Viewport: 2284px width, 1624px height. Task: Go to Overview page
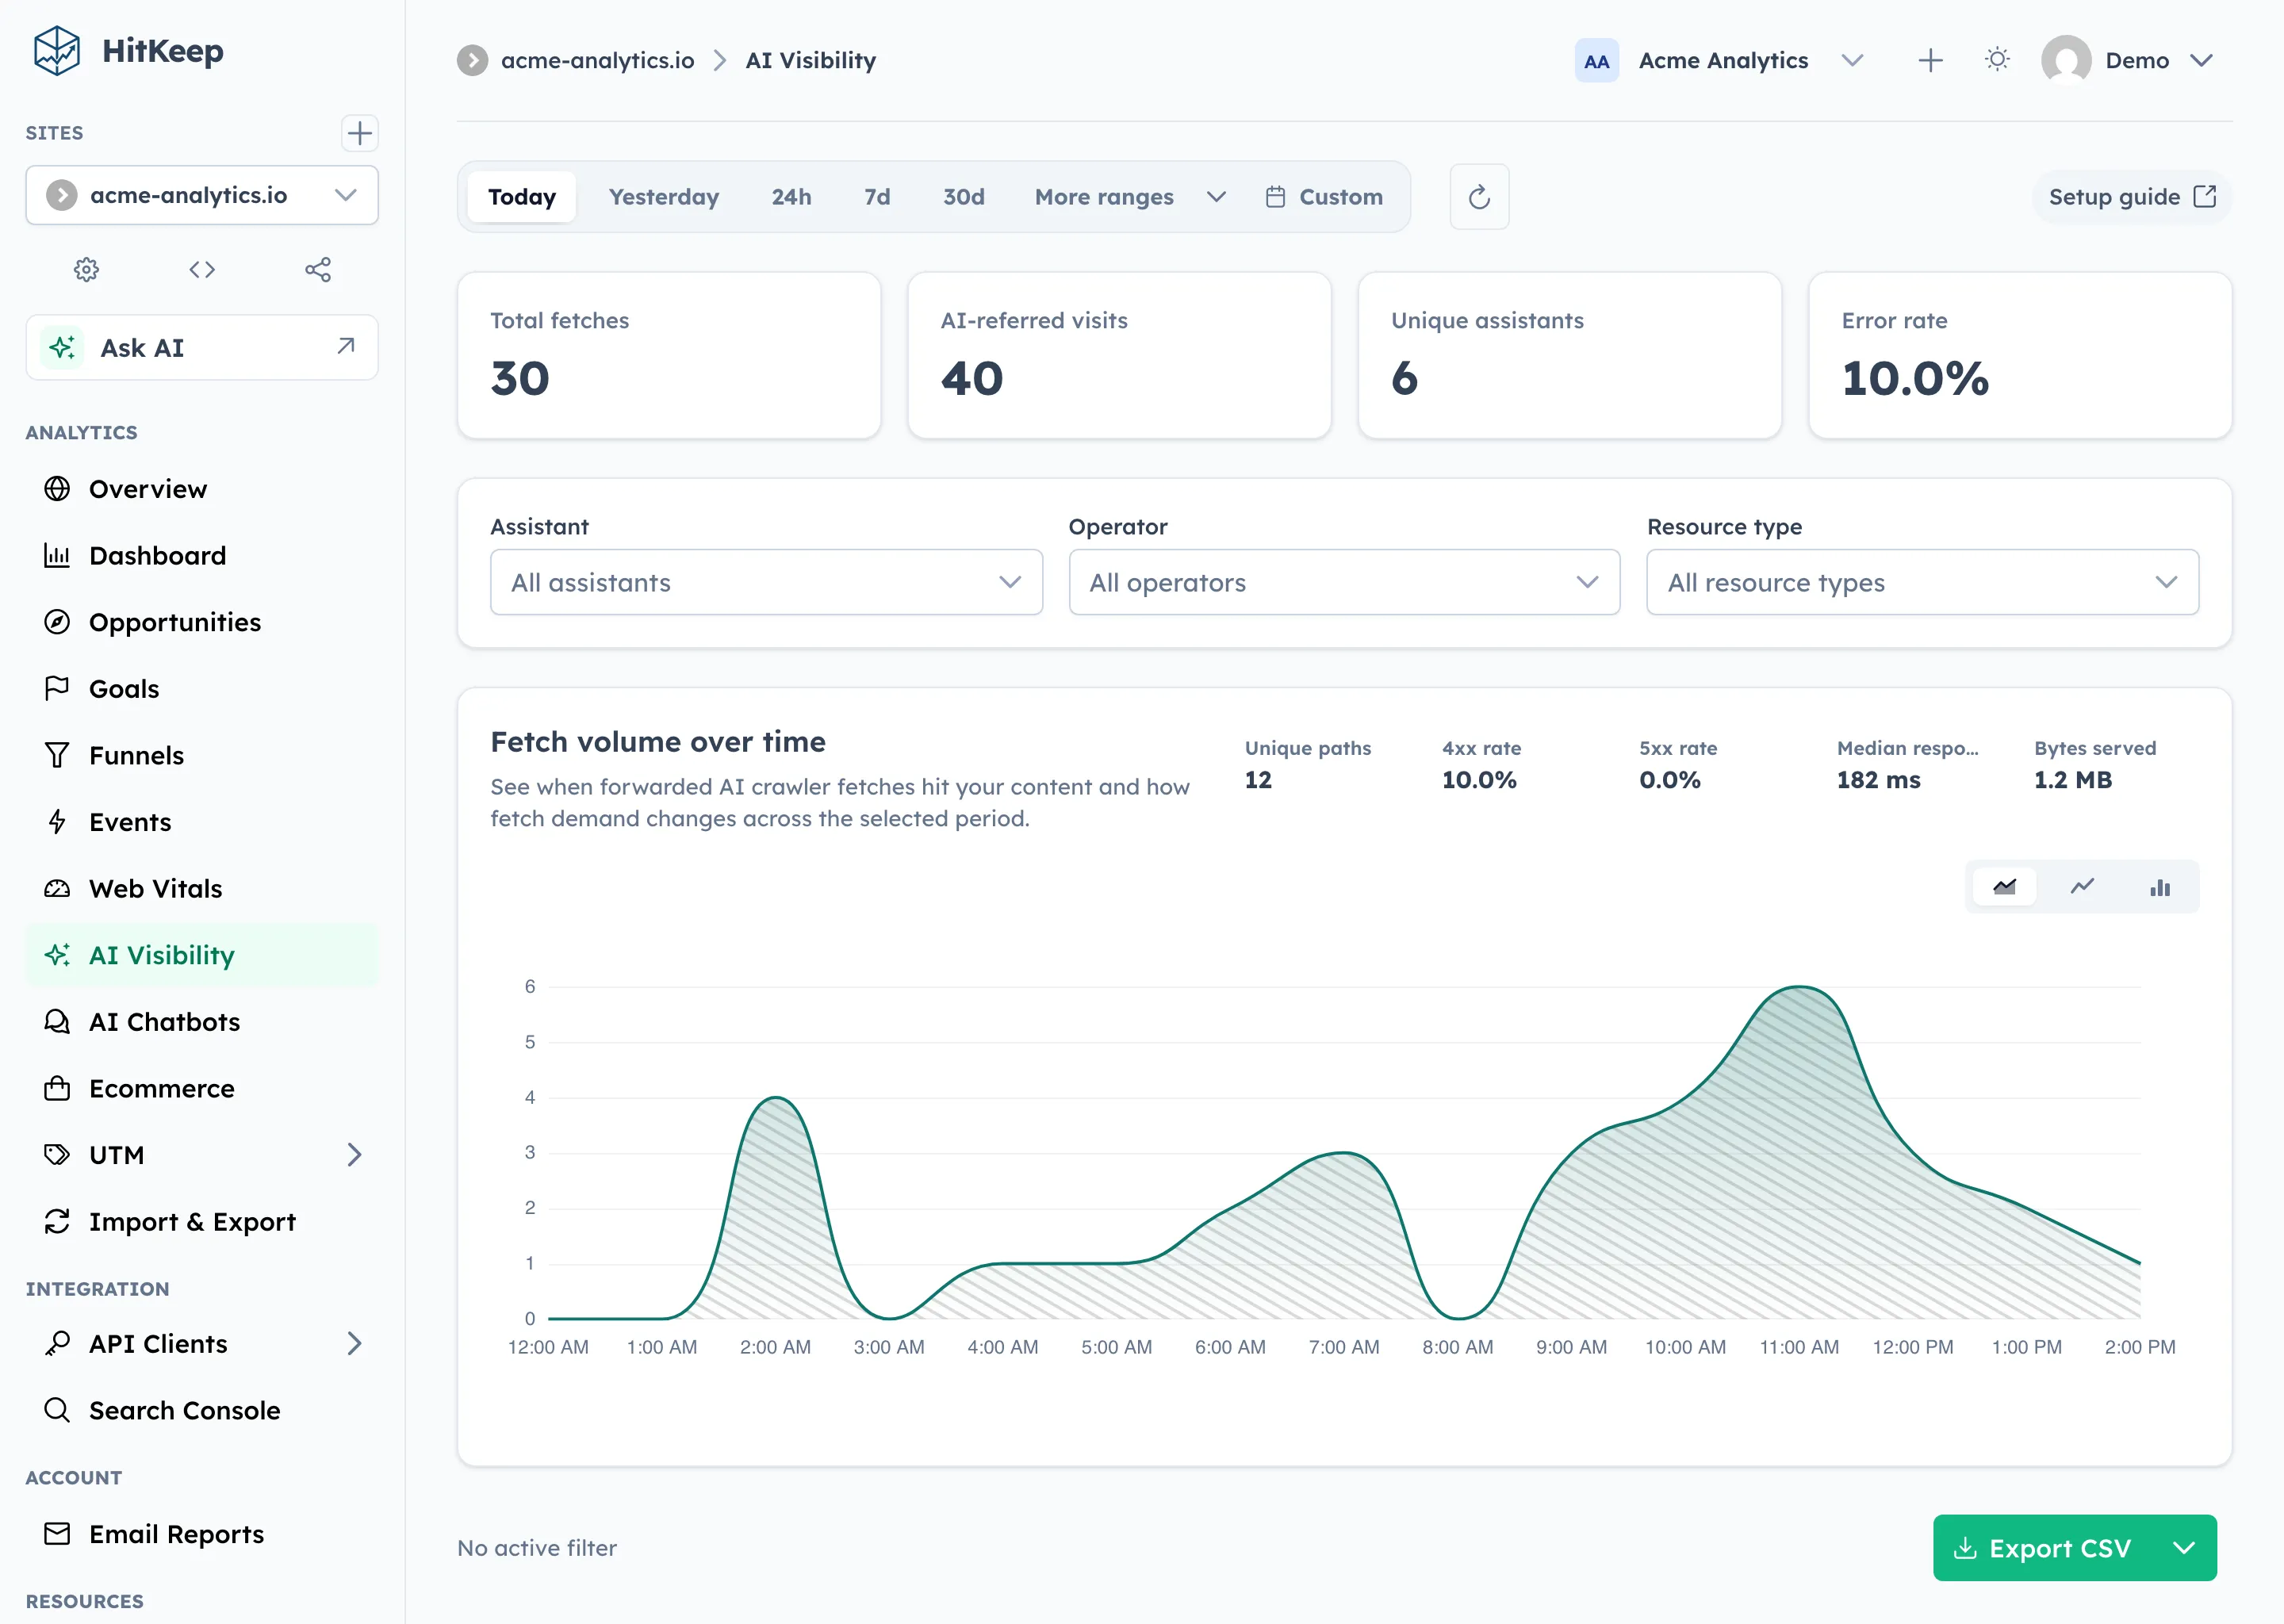(x=202, y=489)
